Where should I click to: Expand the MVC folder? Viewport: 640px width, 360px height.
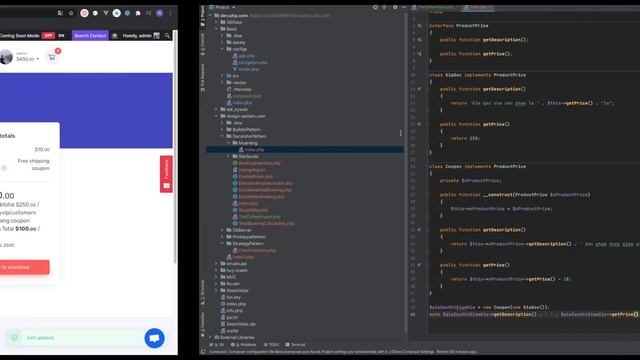[x=216, y=277]
